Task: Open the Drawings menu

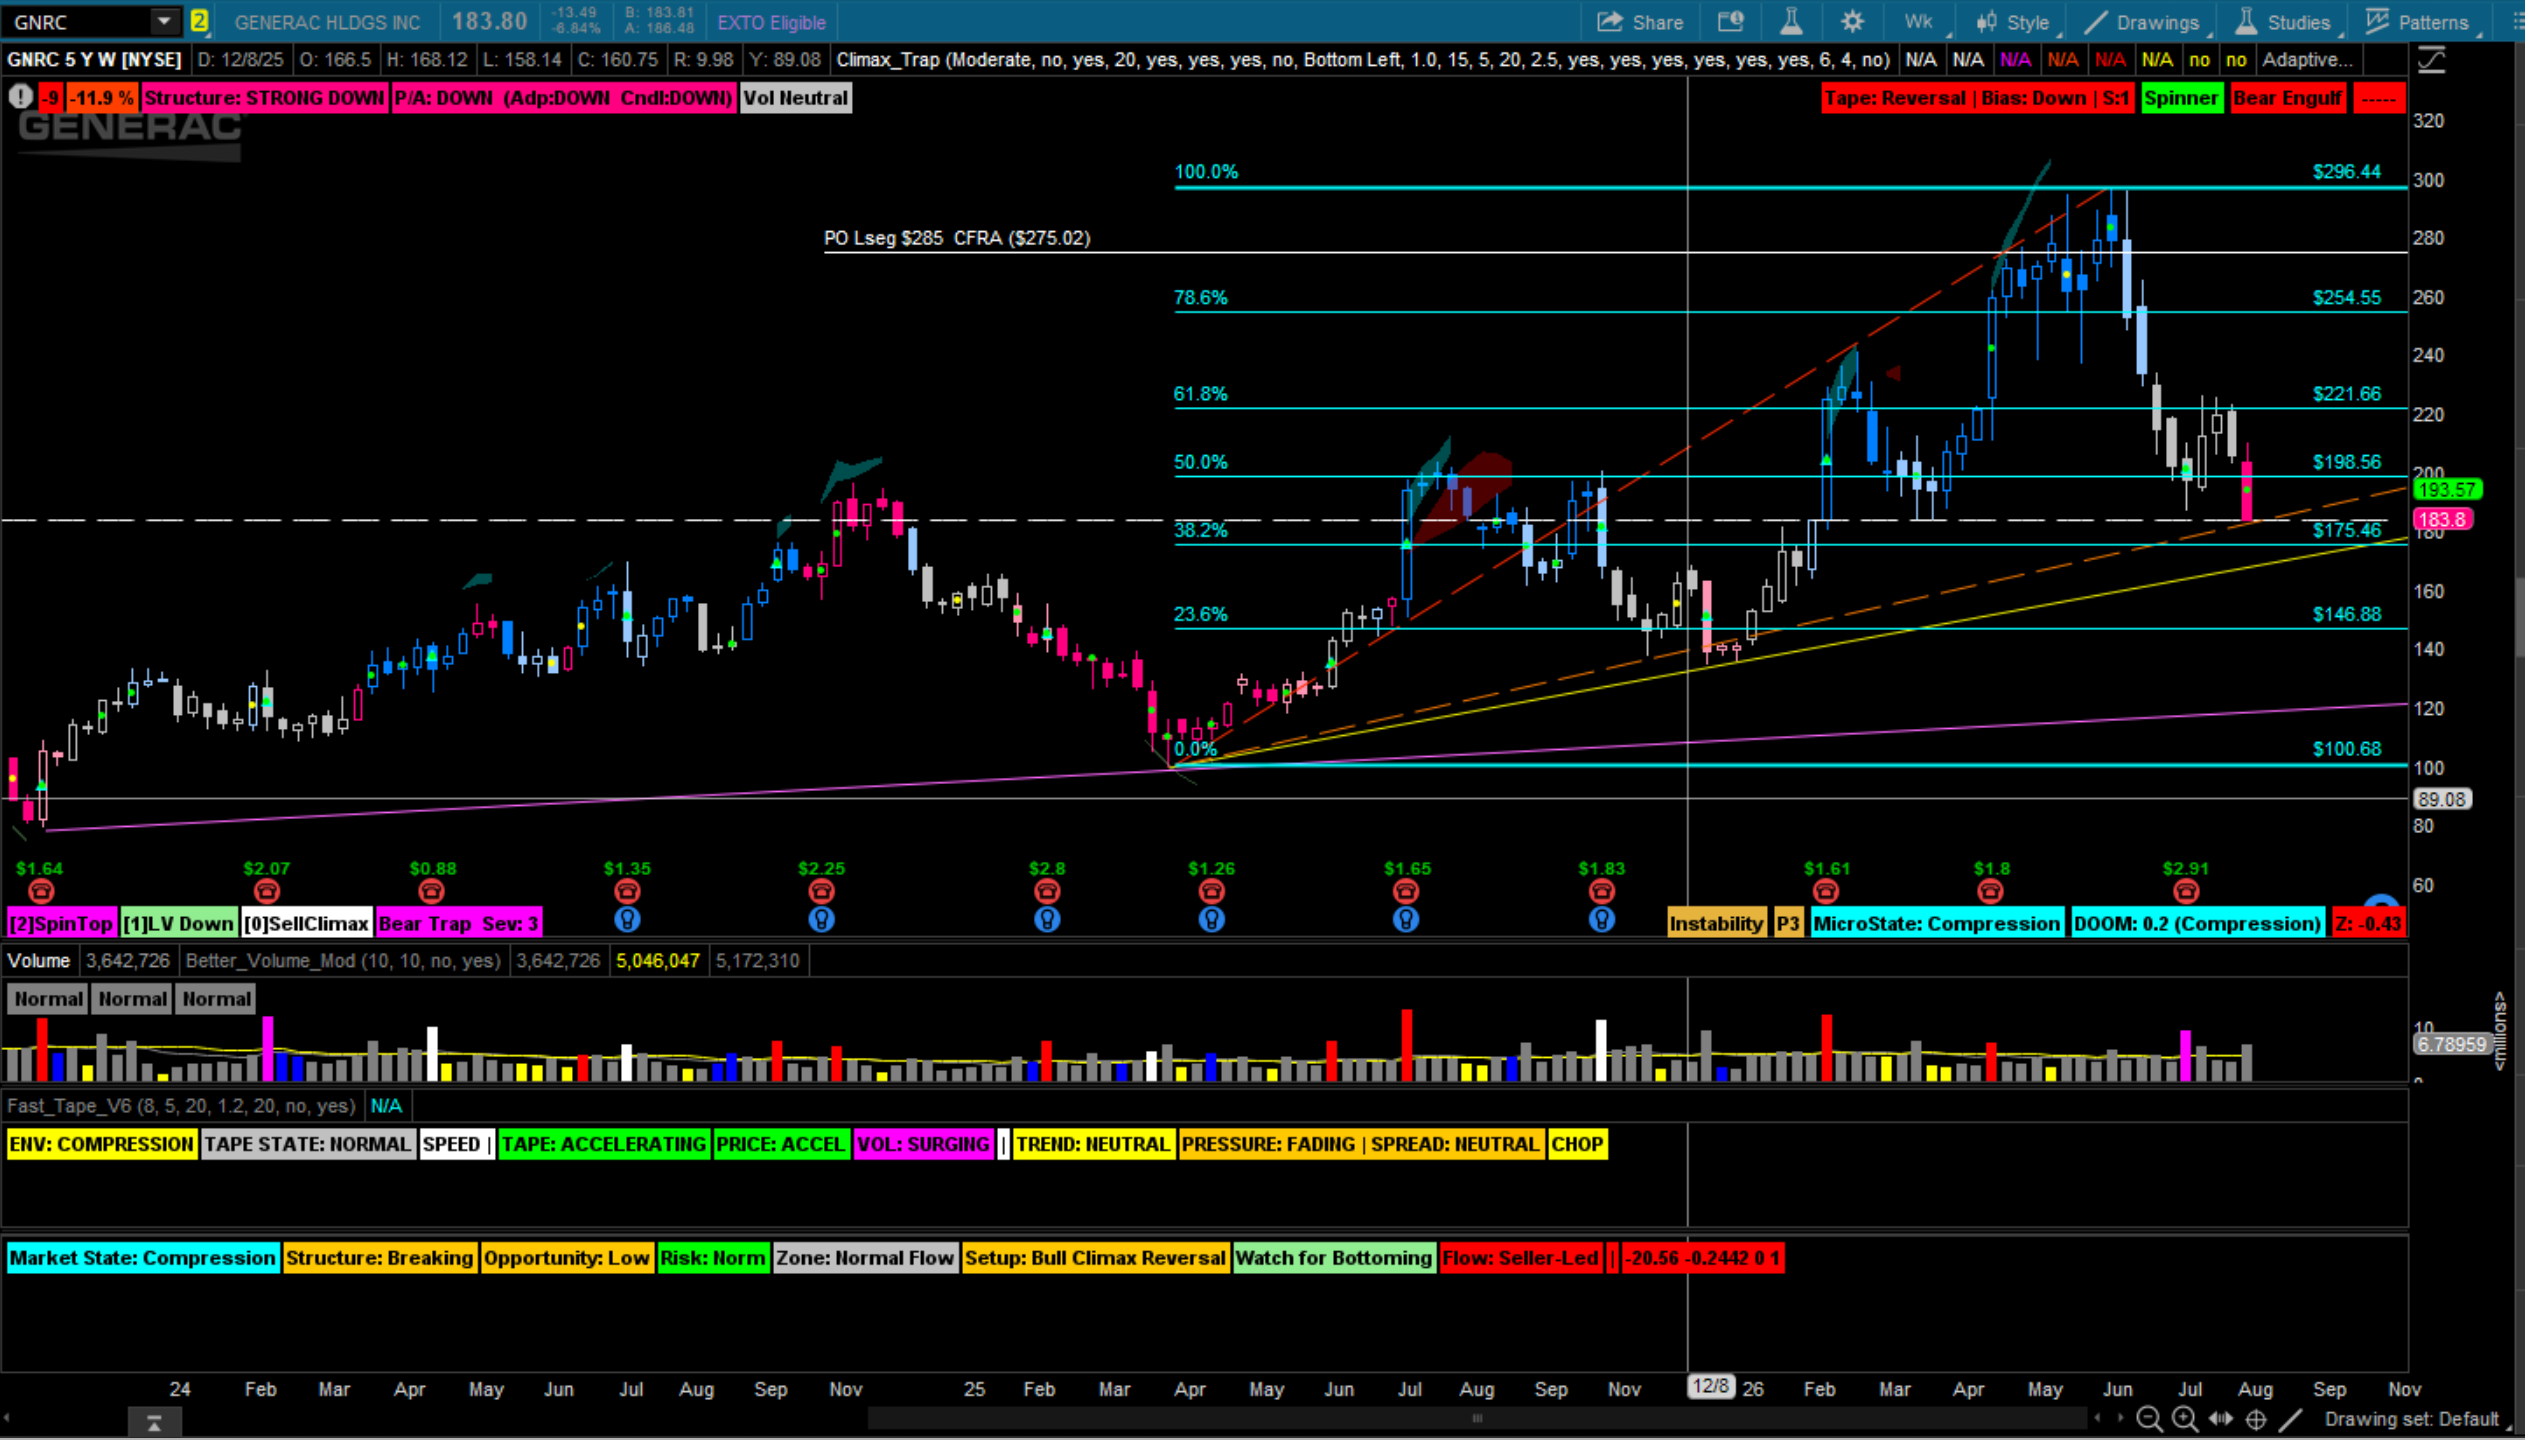Action: 2143,22
